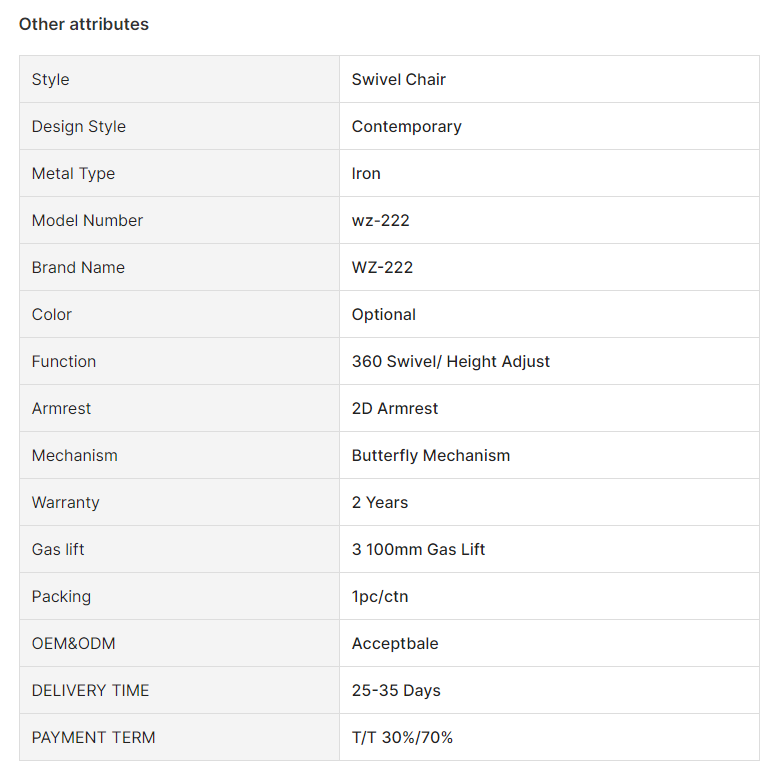The image size is (779, 773).
Task: Select the Acceptbale value text
Action: (x=395, y=643)
